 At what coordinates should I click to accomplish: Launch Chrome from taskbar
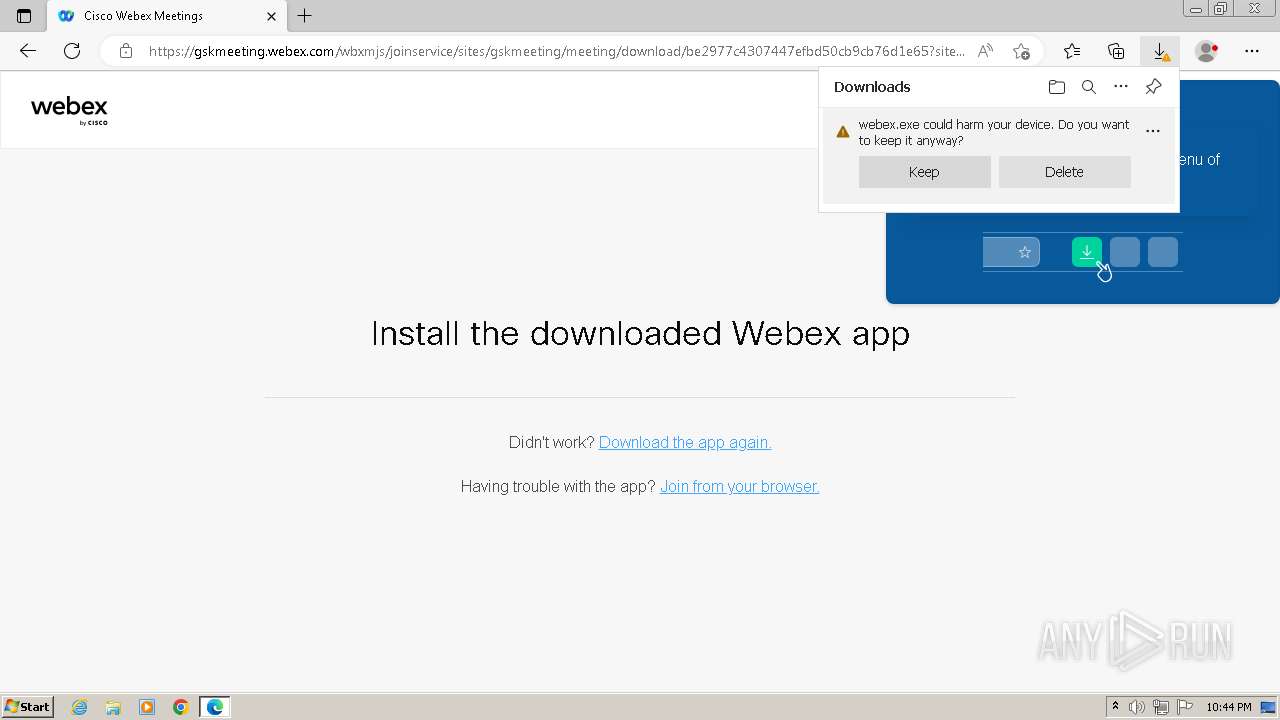coord(180,707)
